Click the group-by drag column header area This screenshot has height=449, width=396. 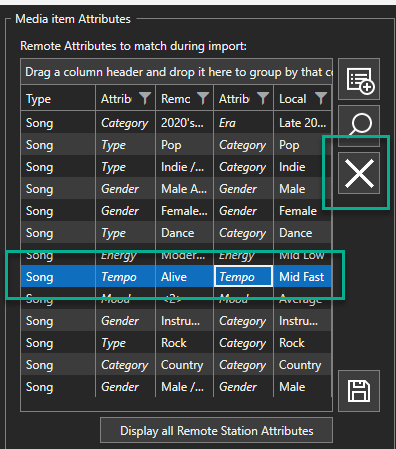(x=177, y=72)
